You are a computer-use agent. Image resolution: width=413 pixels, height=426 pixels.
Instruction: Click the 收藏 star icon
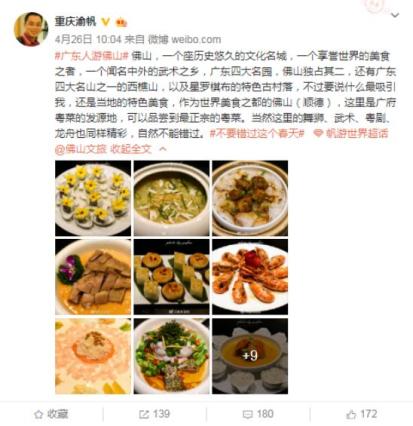pyautogui.click(x=39, y=414)
